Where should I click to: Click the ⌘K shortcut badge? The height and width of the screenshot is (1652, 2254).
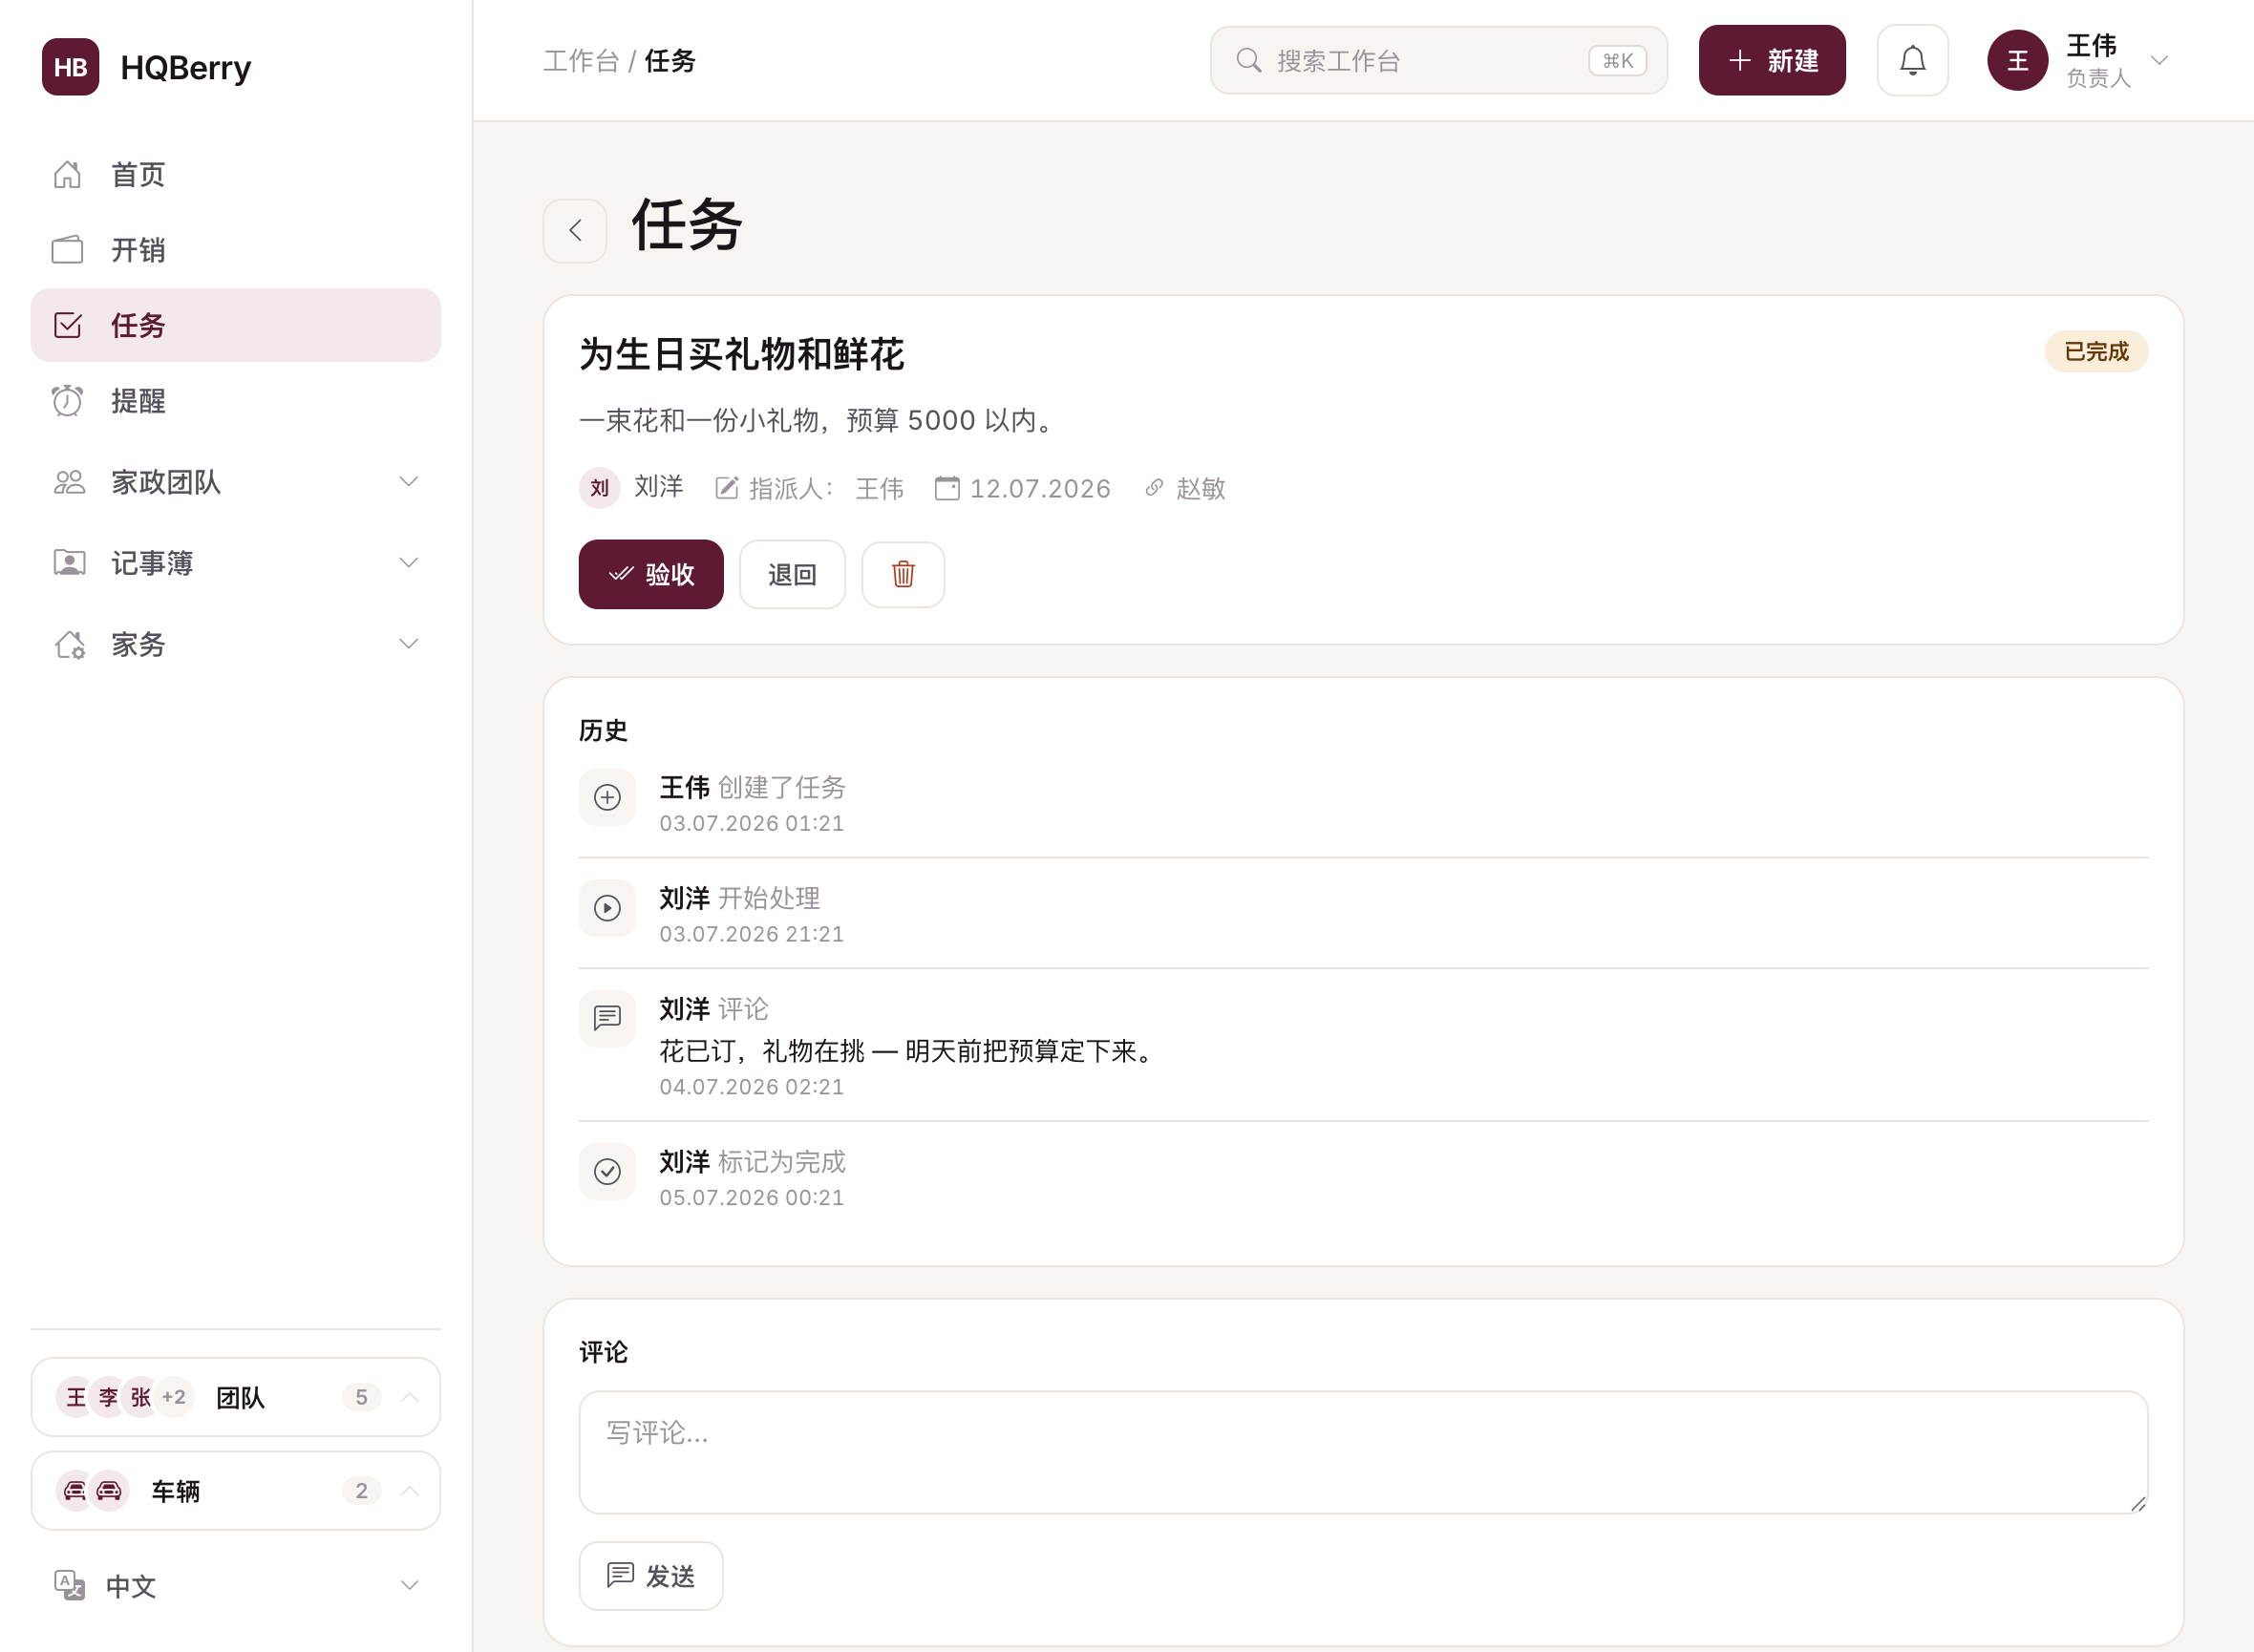[x=1618, y=61]
